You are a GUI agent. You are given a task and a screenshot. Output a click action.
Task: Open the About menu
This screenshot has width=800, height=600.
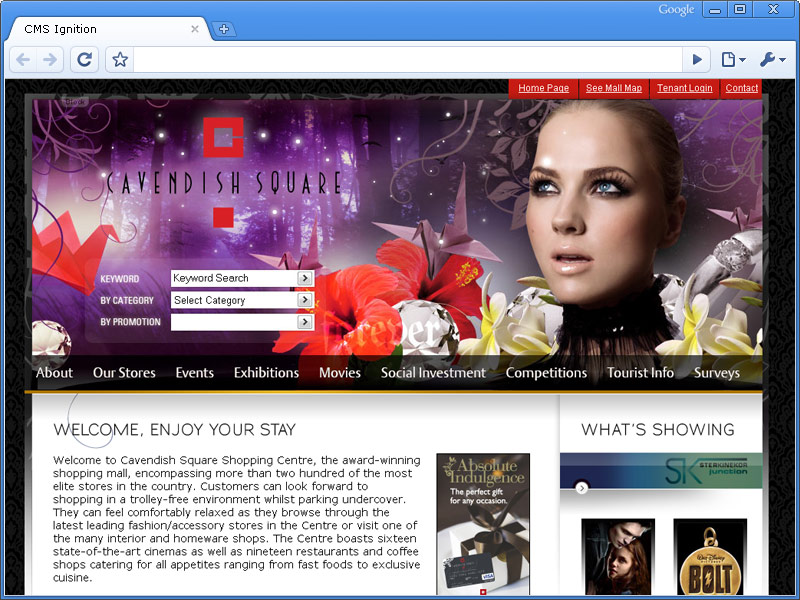pyautogui.click(x=55, y=373)
